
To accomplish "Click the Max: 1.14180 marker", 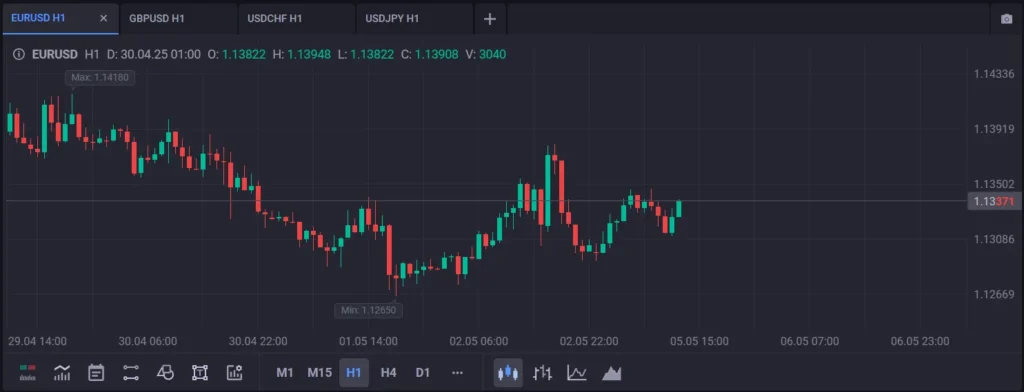I will point(100,77).
